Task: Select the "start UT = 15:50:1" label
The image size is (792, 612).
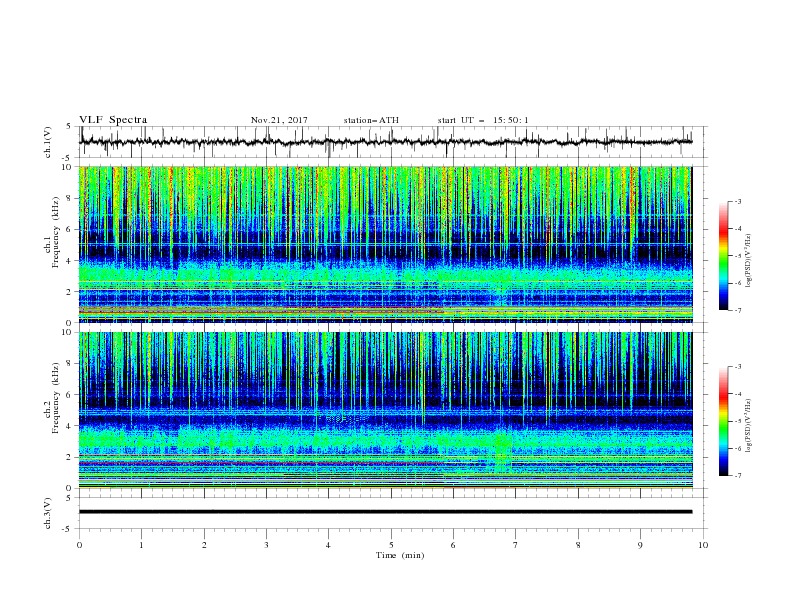Action: [483, 120]
